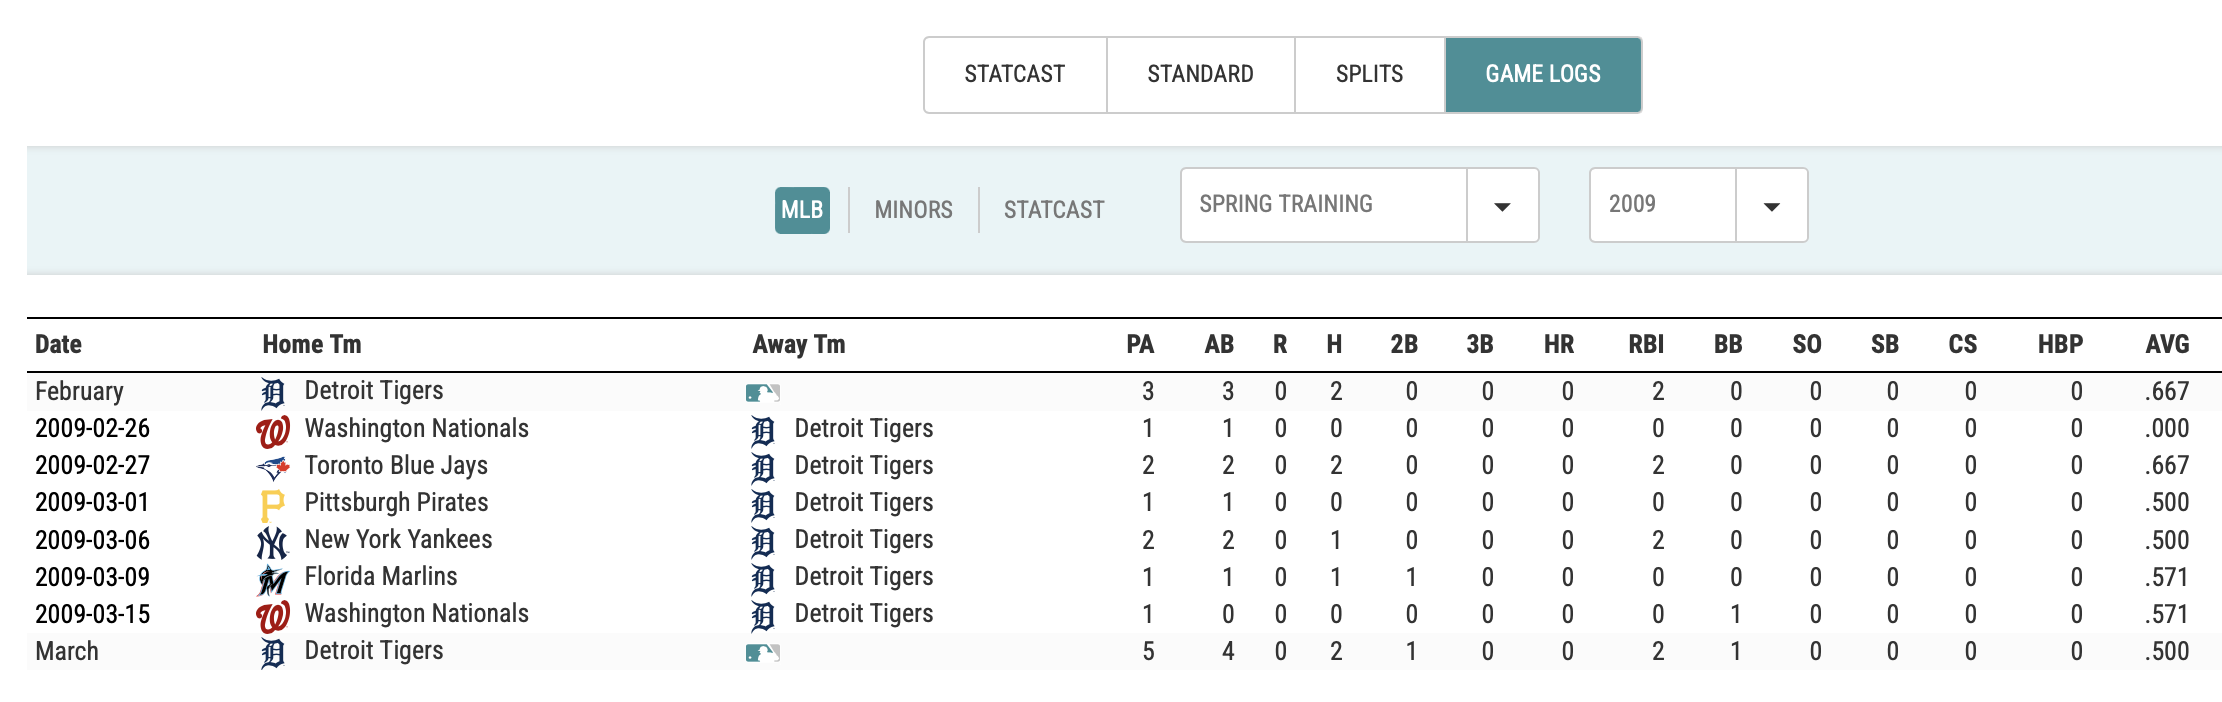Switch to the MINORS league option
The image size is (2222, 702).
pyautogui.click(x=913, y=210)
